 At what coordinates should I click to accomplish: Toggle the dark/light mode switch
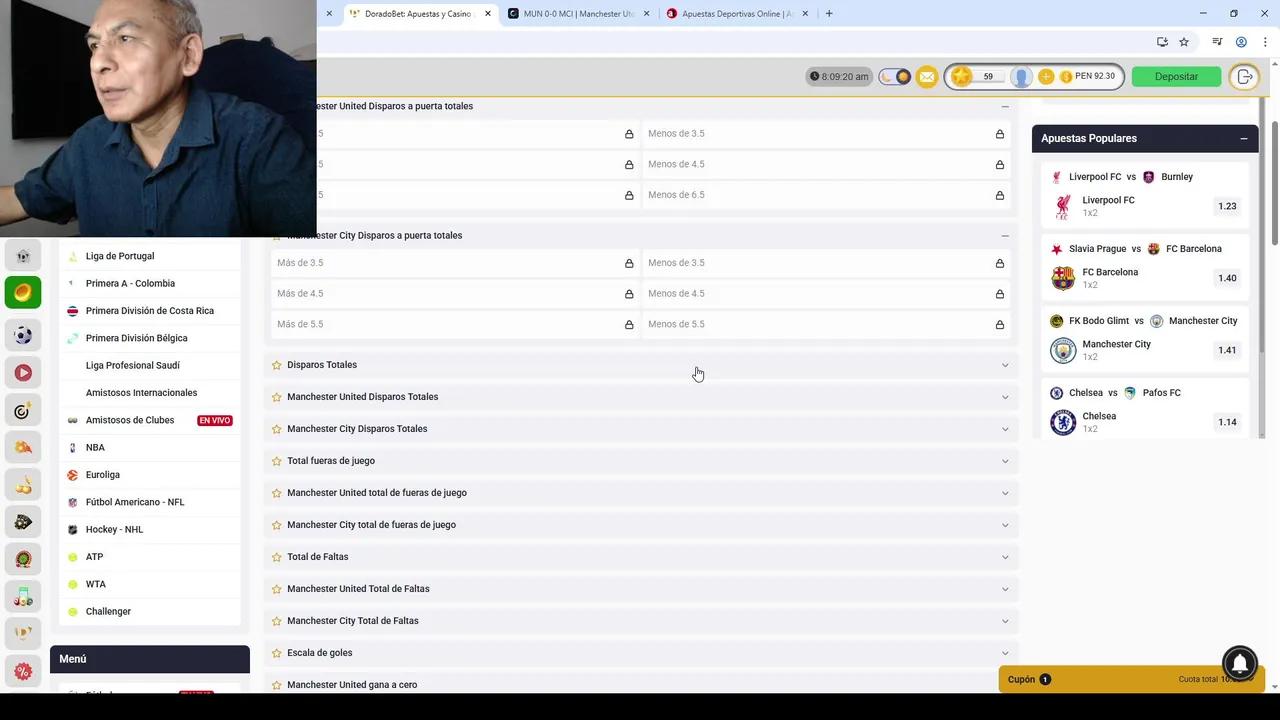coord(895,77)
